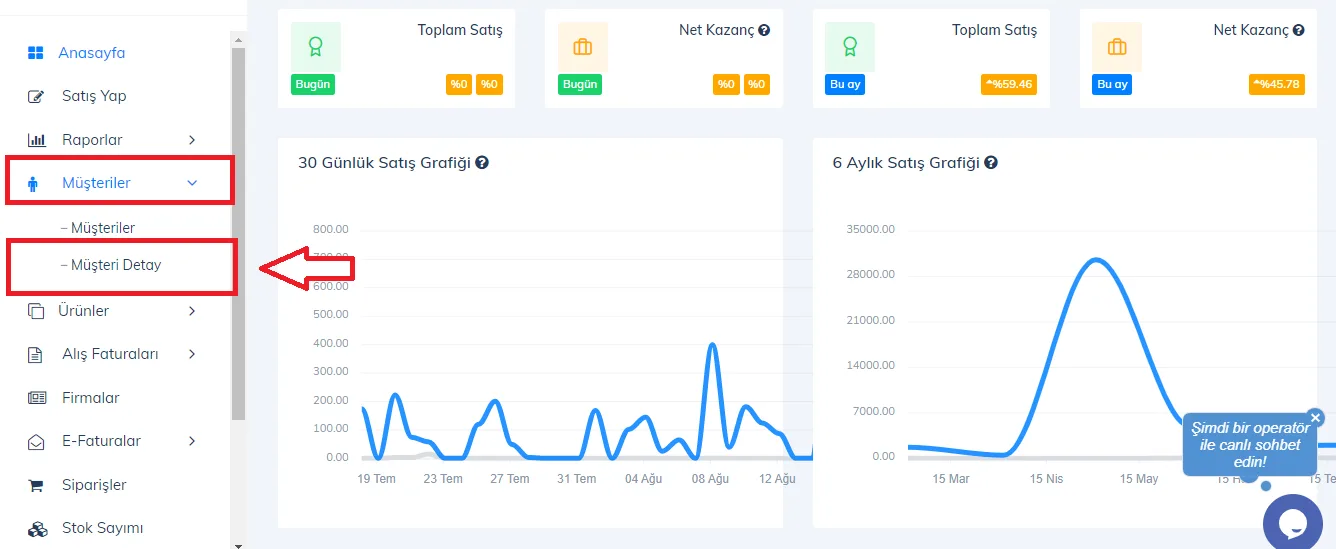Click the 30 Günlük Satış Grafiği title
The width and height of the screenshot is (1336, 549).
pos(384,162)
